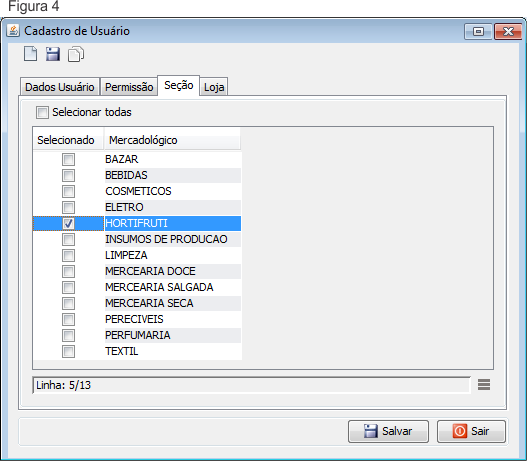Click the Sair button
The image size is (527, 461).
click(471, 431)
